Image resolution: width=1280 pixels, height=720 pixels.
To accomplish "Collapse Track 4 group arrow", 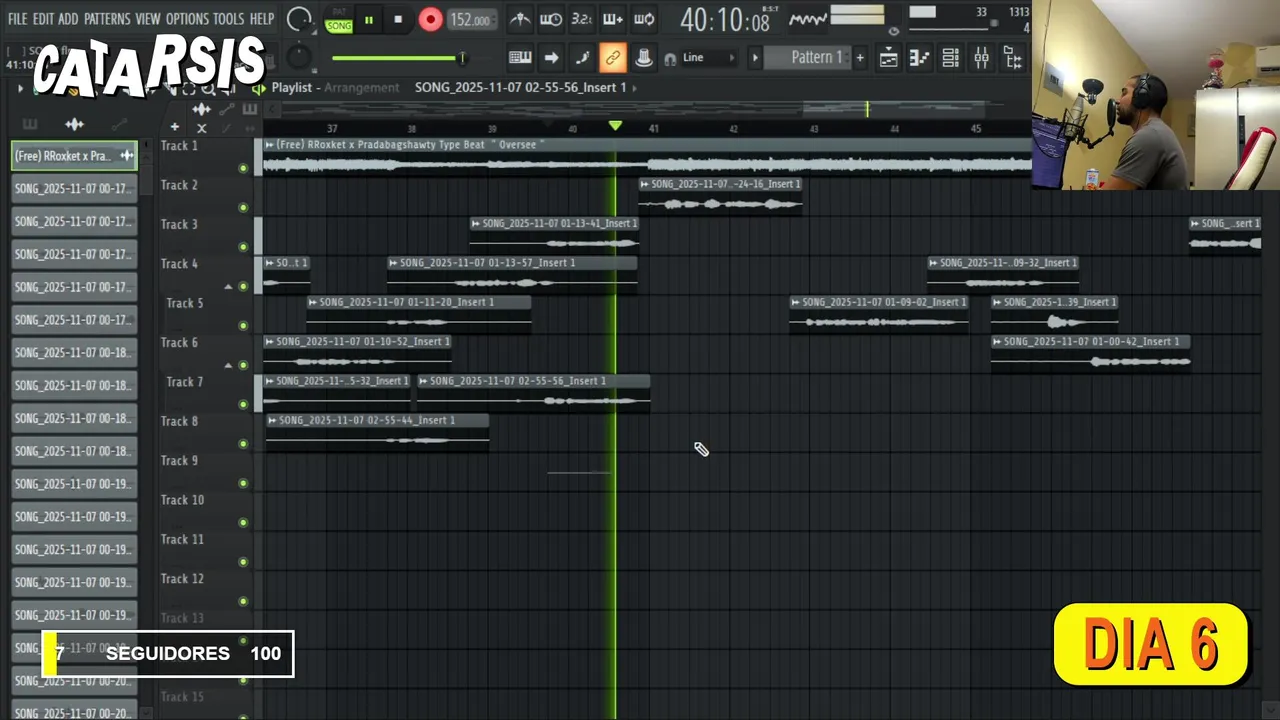I will click(228, 287).
